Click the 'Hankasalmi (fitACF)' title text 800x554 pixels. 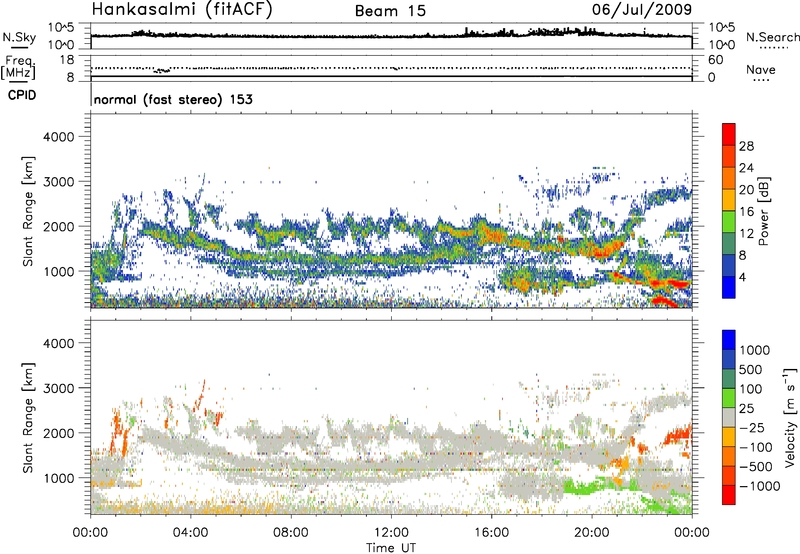point(182,9)
